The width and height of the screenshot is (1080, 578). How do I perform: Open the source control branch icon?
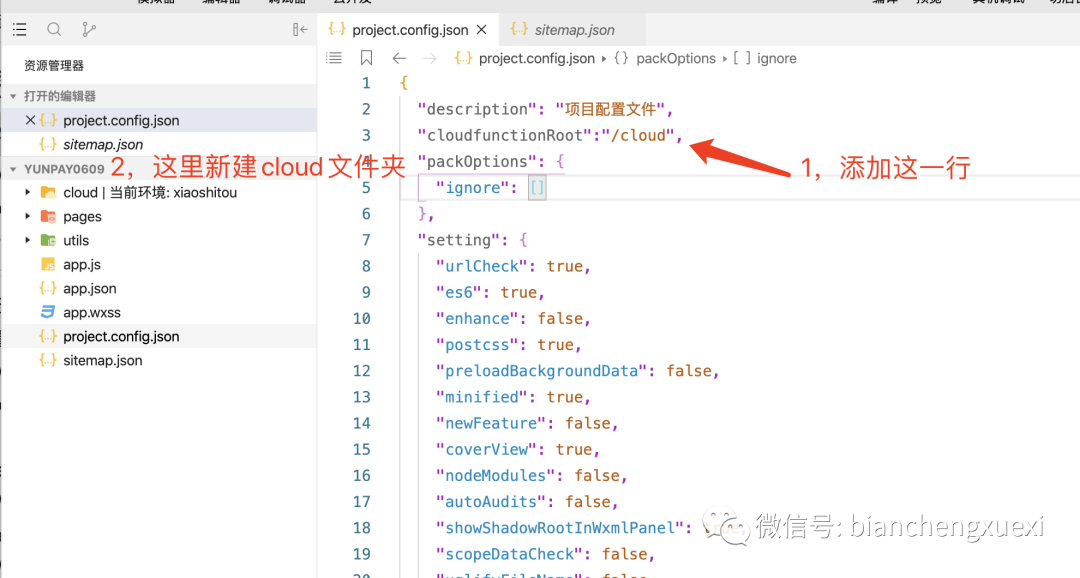point(89,30)
